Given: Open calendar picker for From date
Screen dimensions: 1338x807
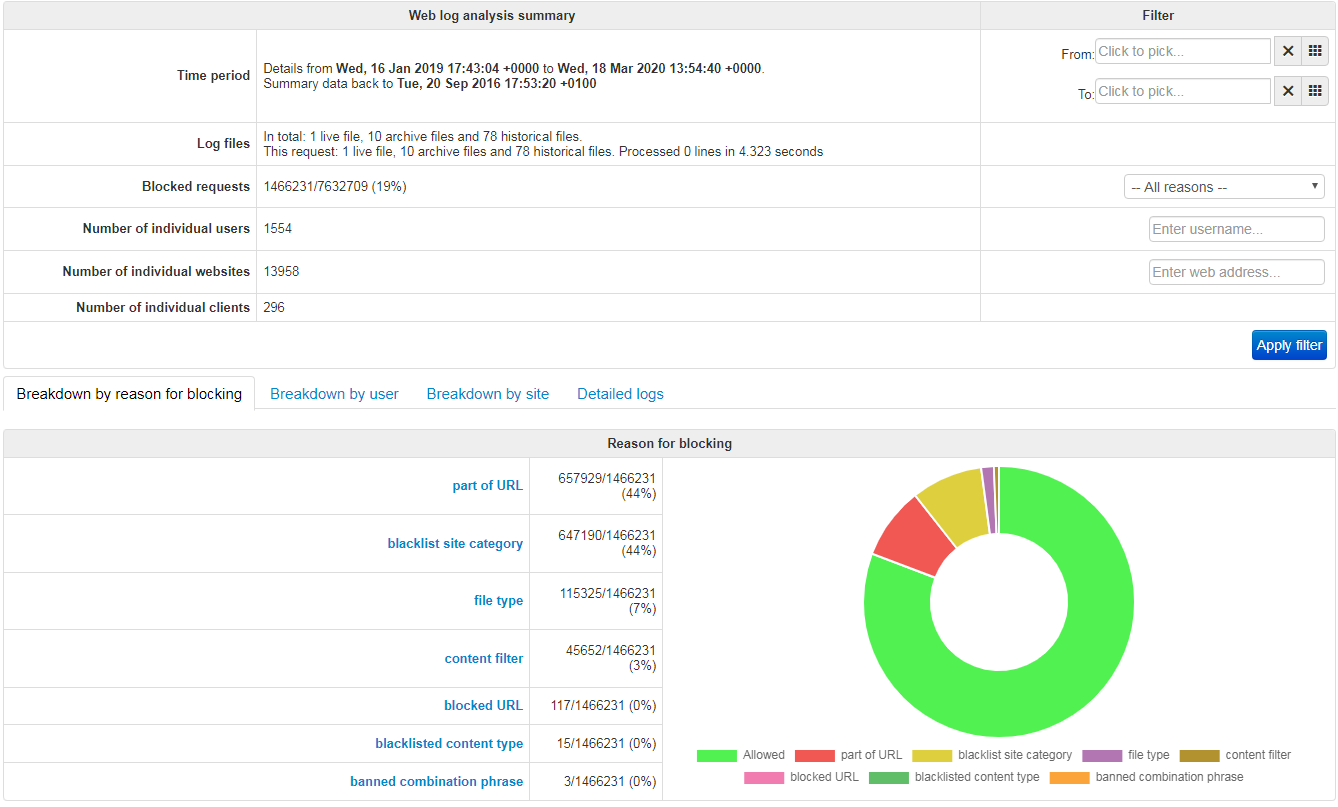Looking at the screenshot, I should (x=1315, y=51).
